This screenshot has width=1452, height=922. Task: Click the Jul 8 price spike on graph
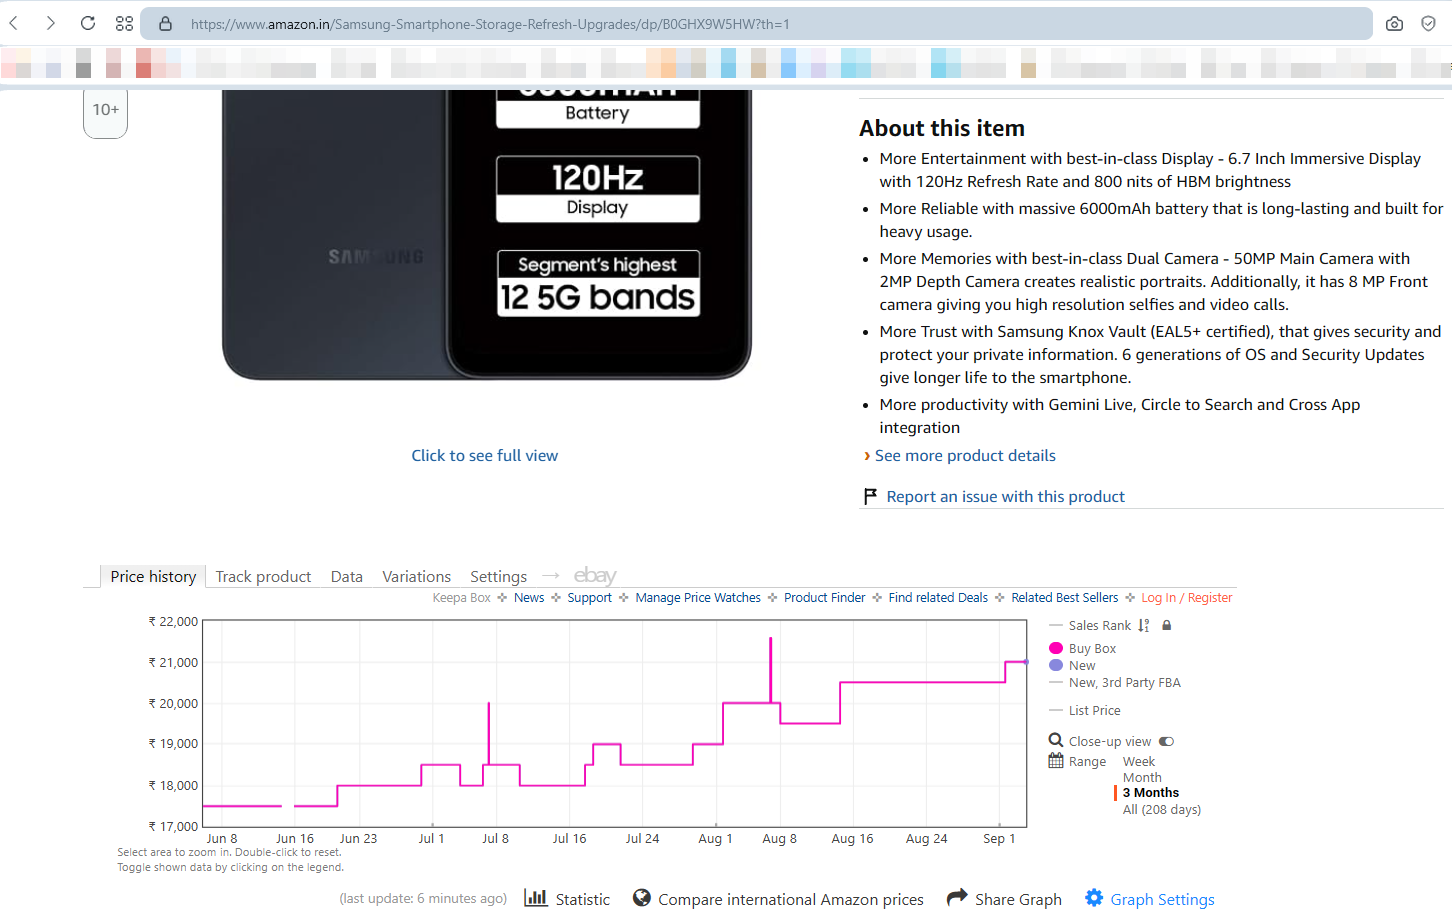tap(488, 733)
